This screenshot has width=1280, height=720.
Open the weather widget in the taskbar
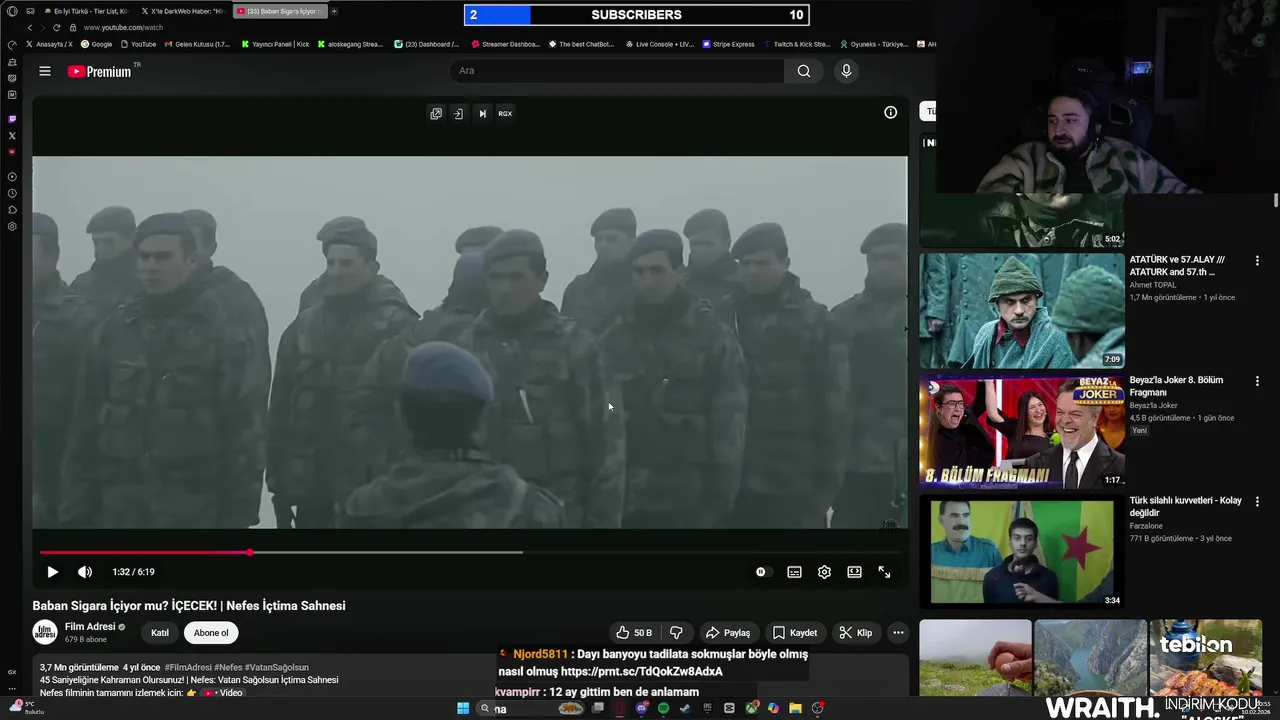(x=28, y=708)
